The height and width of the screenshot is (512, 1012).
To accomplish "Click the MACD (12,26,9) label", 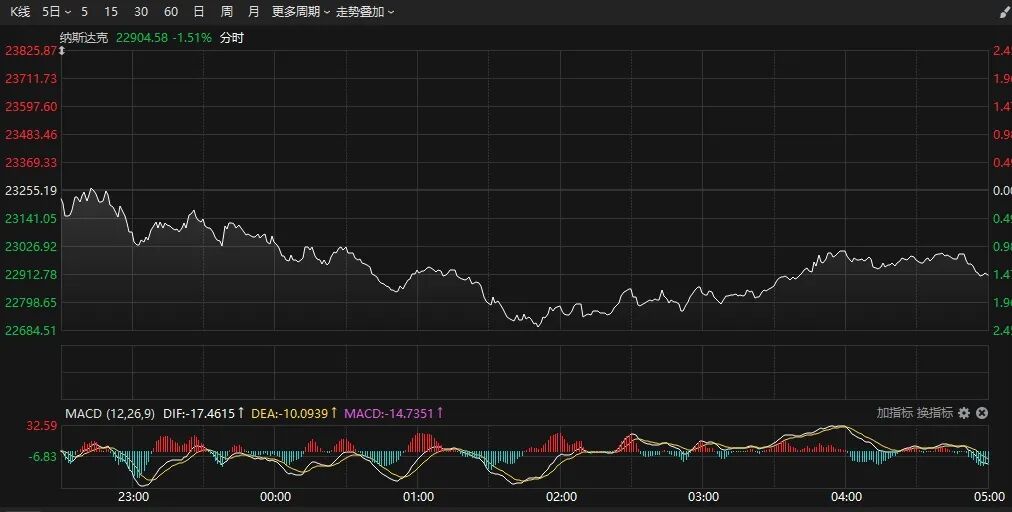I will point(110,413).
